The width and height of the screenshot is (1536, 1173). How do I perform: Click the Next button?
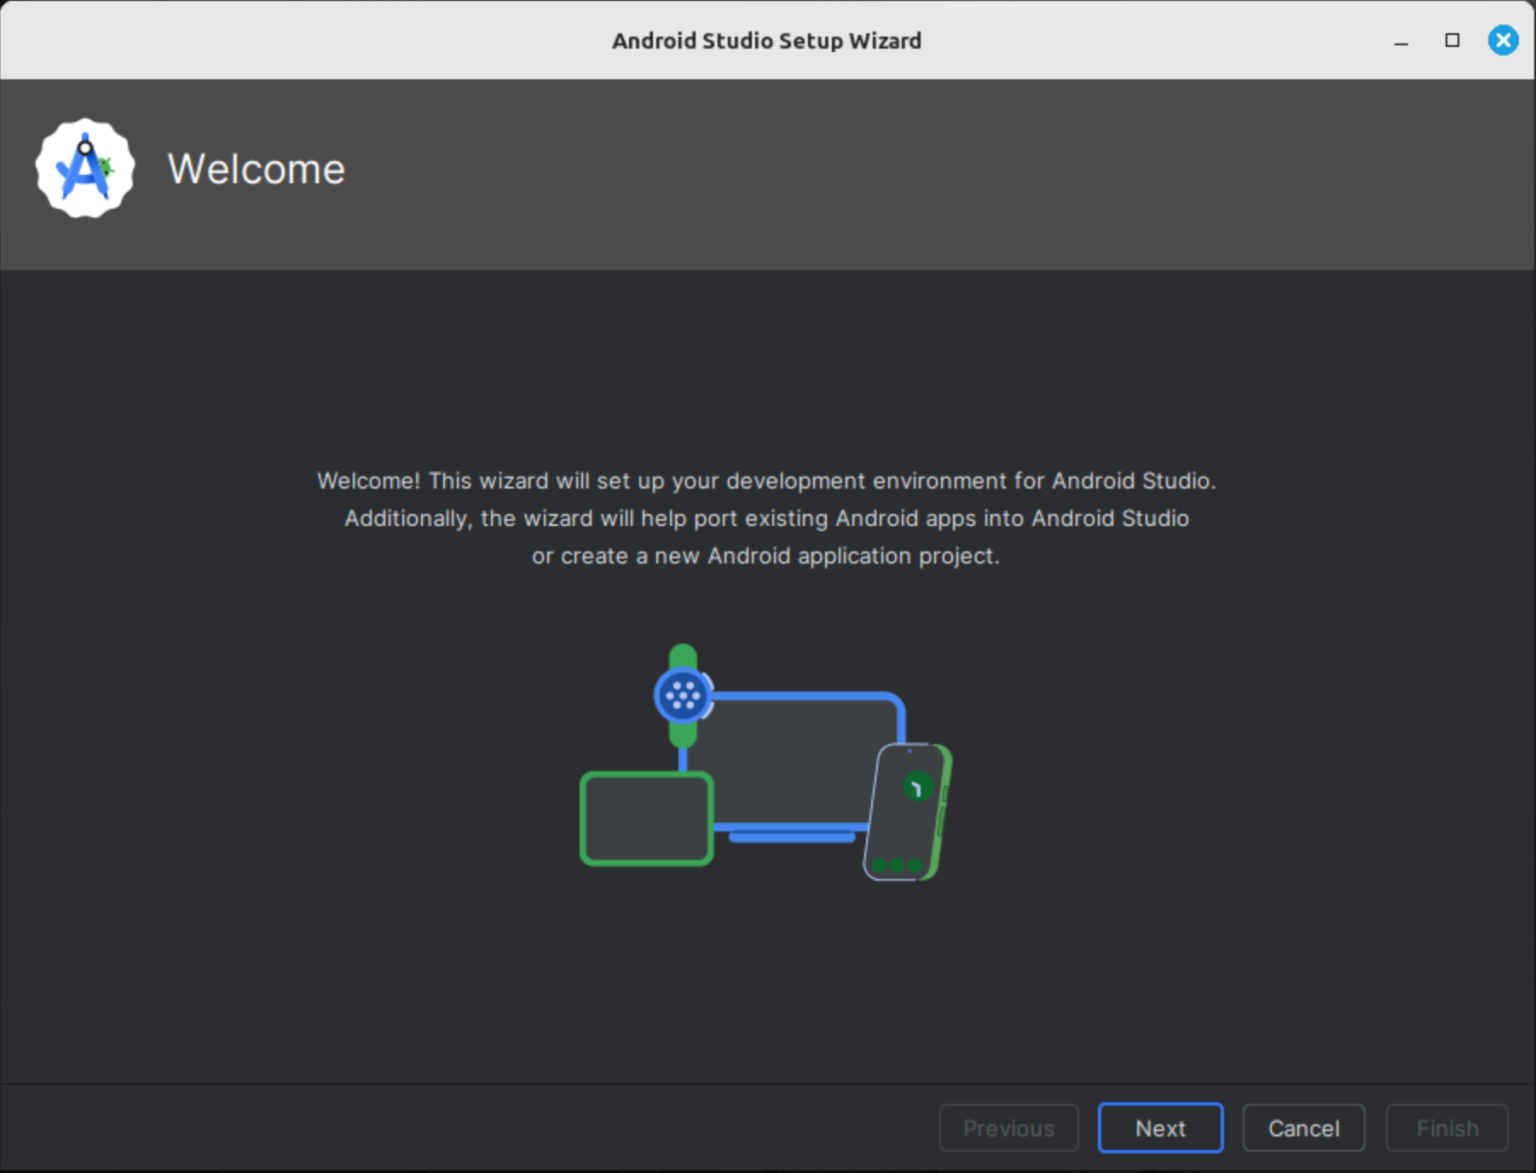pyautogui.click(x=1160, y=1127)
